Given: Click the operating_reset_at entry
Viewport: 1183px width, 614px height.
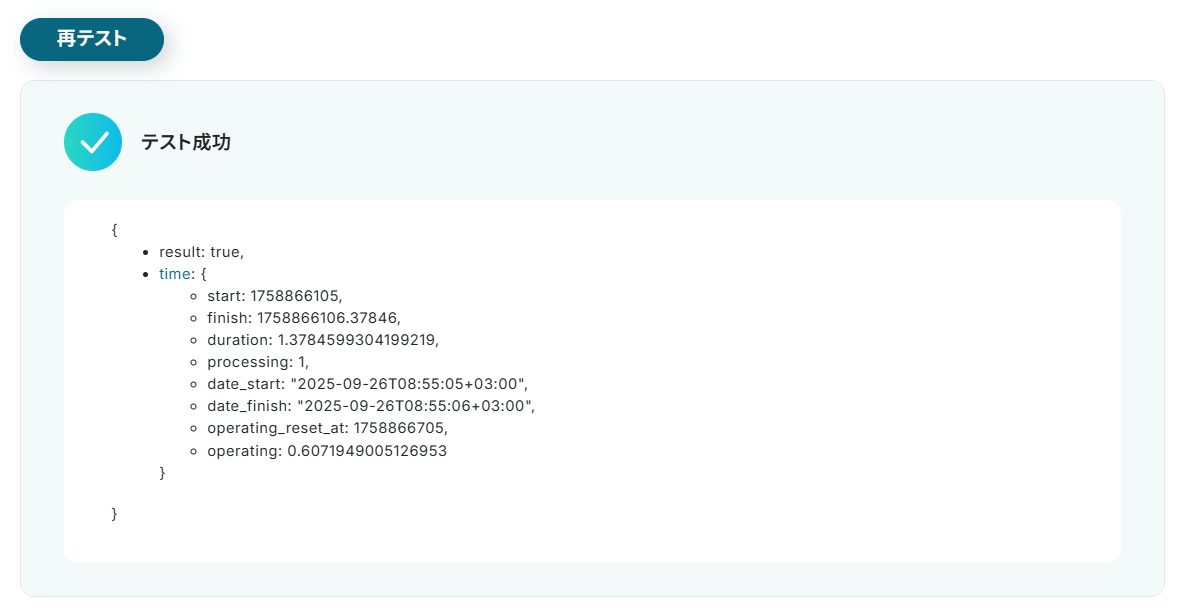Looking at the screenshot, I should (x=327, y=428).
